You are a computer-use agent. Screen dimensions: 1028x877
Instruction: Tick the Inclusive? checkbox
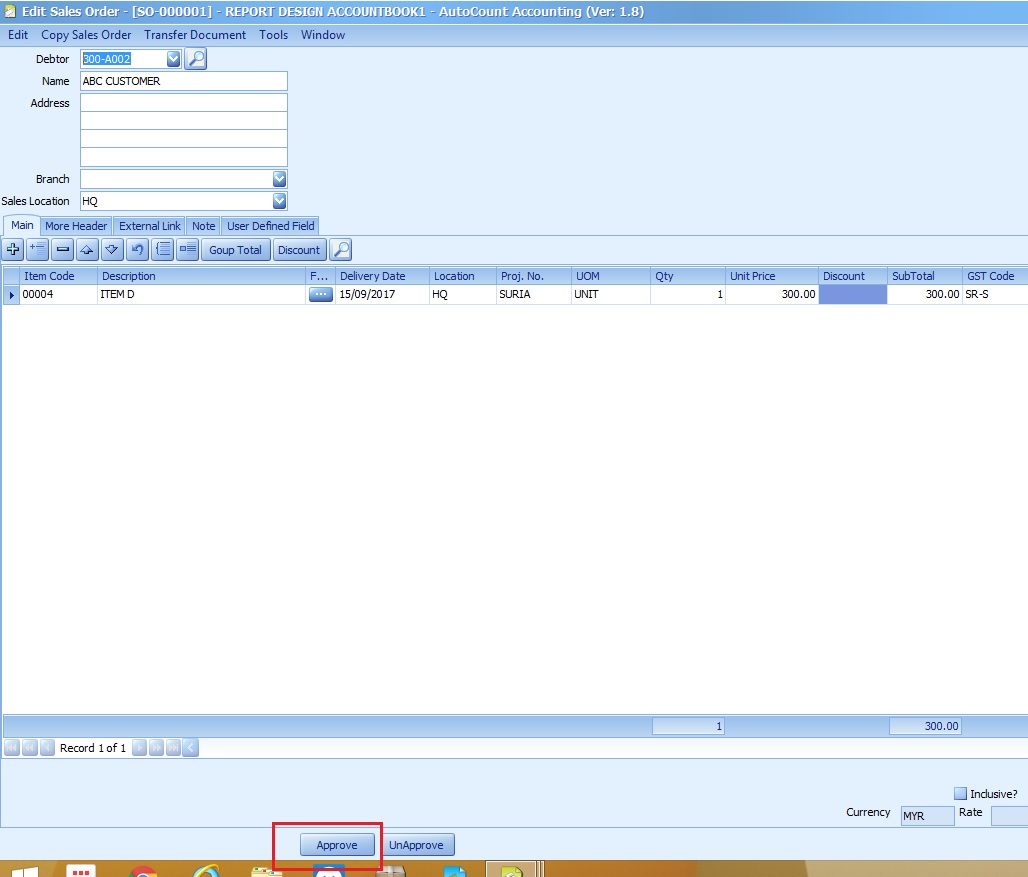[x=961, y=794]
